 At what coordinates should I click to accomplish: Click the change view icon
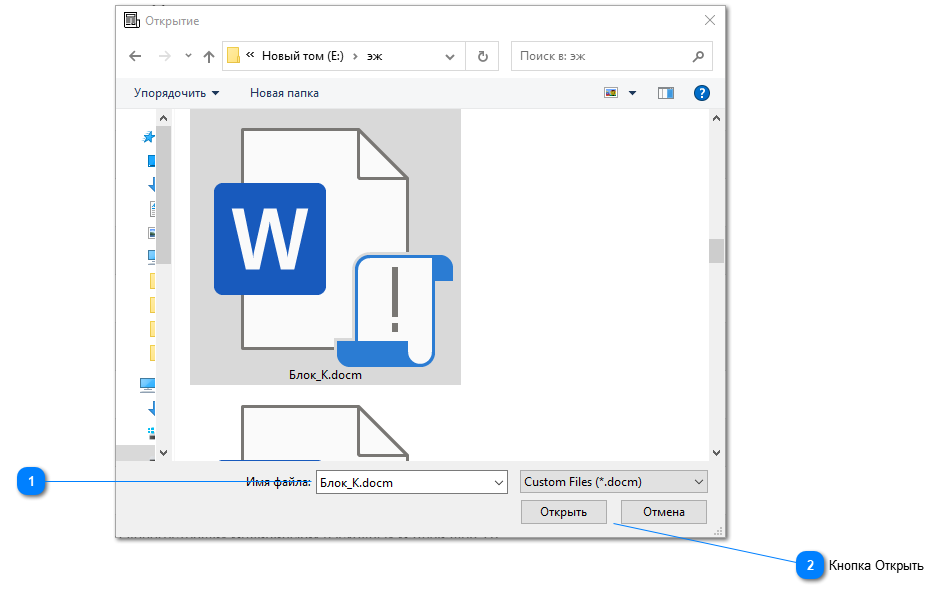click(611, 93)
